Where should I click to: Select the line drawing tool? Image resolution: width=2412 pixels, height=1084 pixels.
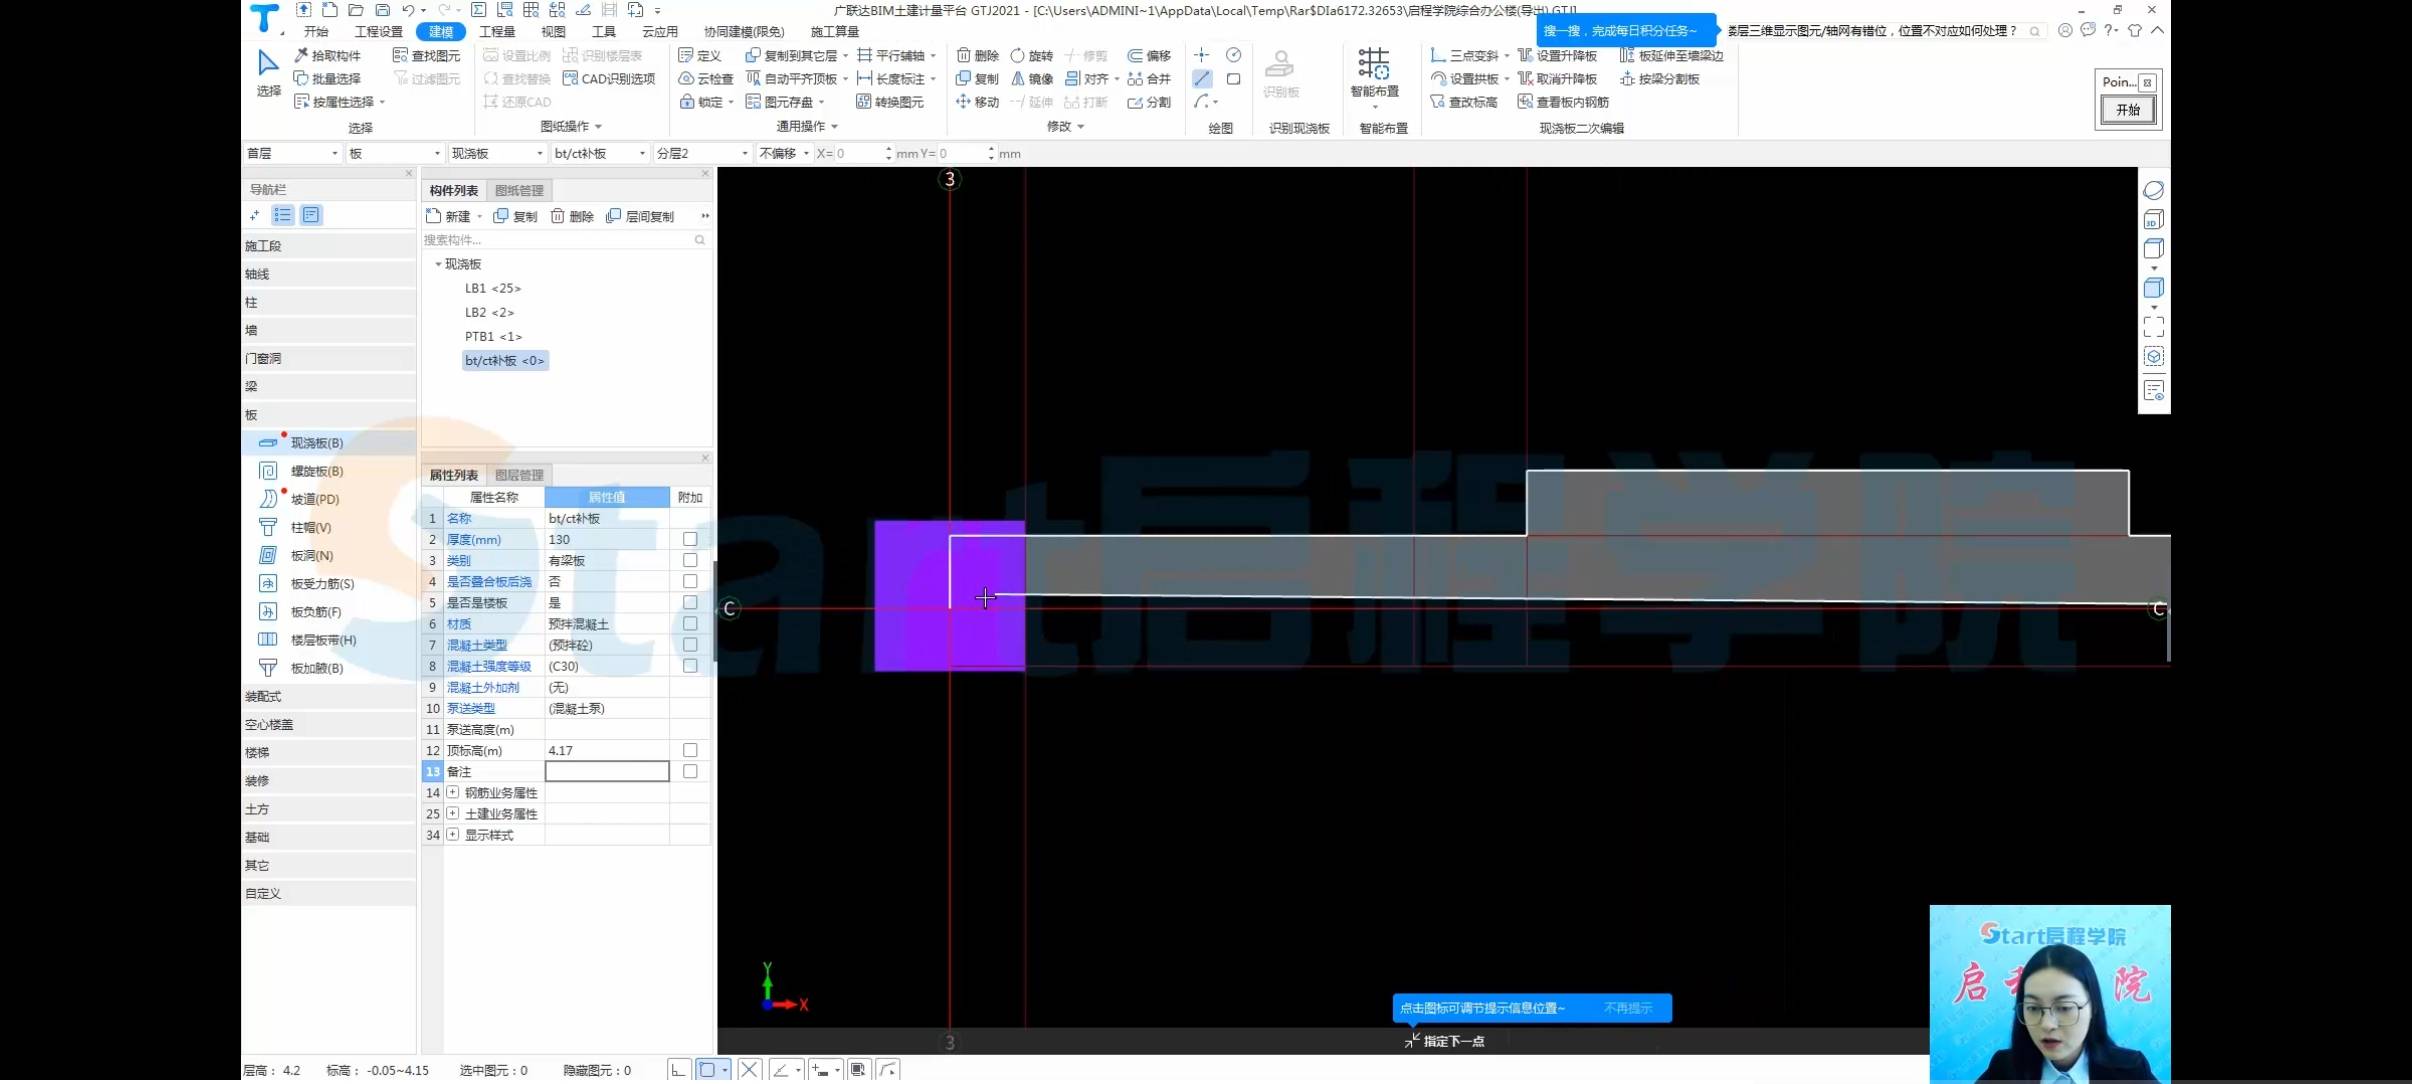pyautogui.click(x=1202, y=78)
